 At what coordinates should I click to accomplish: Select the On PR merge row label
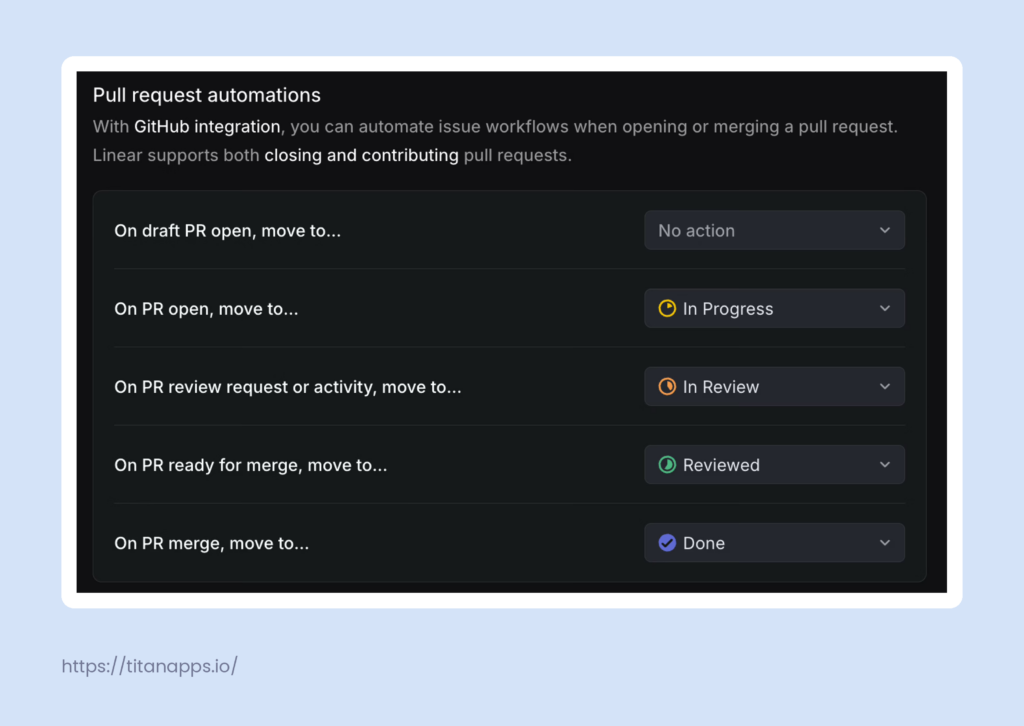tap(212, 543)
